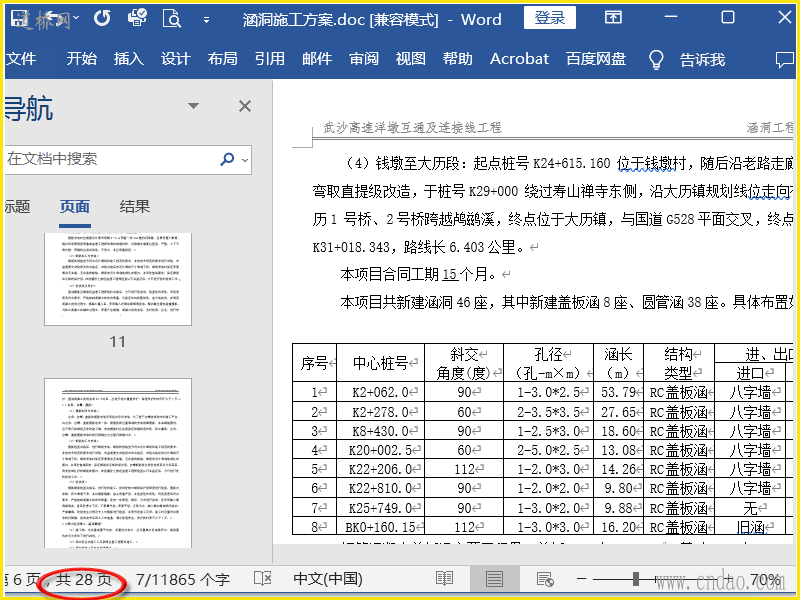Click the proofing book icon in status bar
Image resolution: width=800 pixels, height=600 pixels.
(x=263, y=579)
